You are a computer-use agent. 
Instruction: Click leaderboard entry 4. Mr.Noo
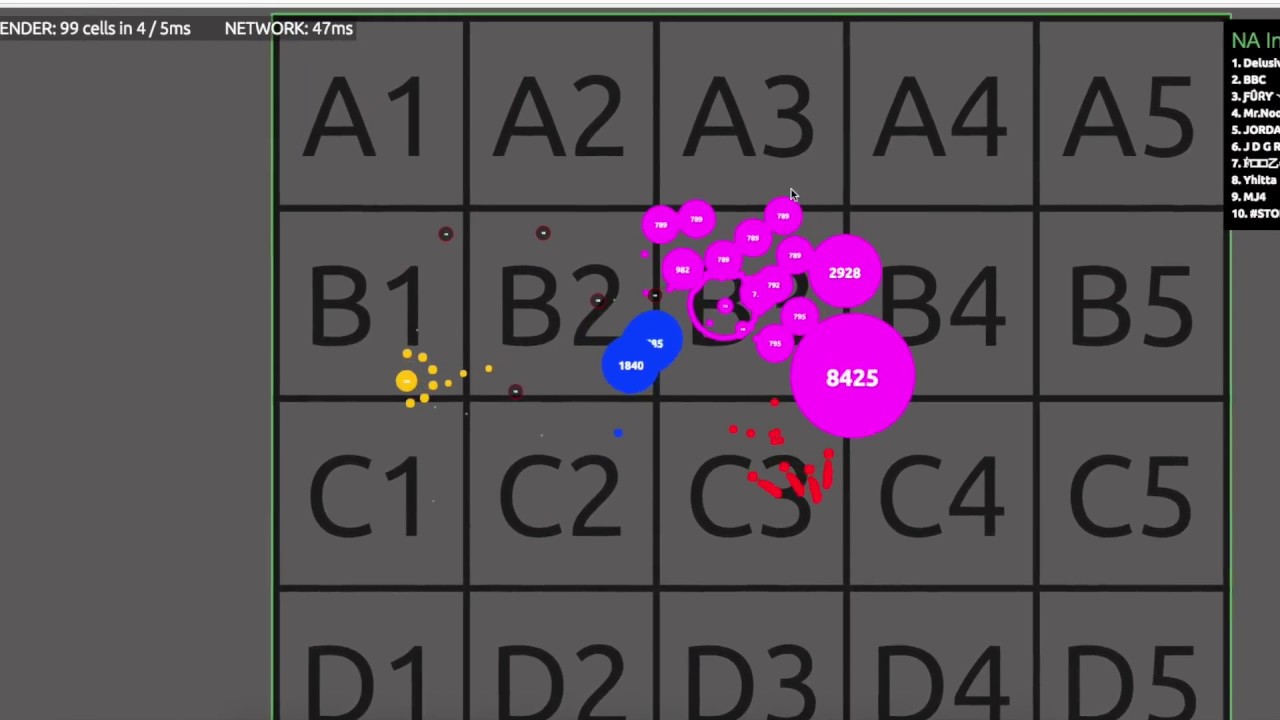point(1255,113)
